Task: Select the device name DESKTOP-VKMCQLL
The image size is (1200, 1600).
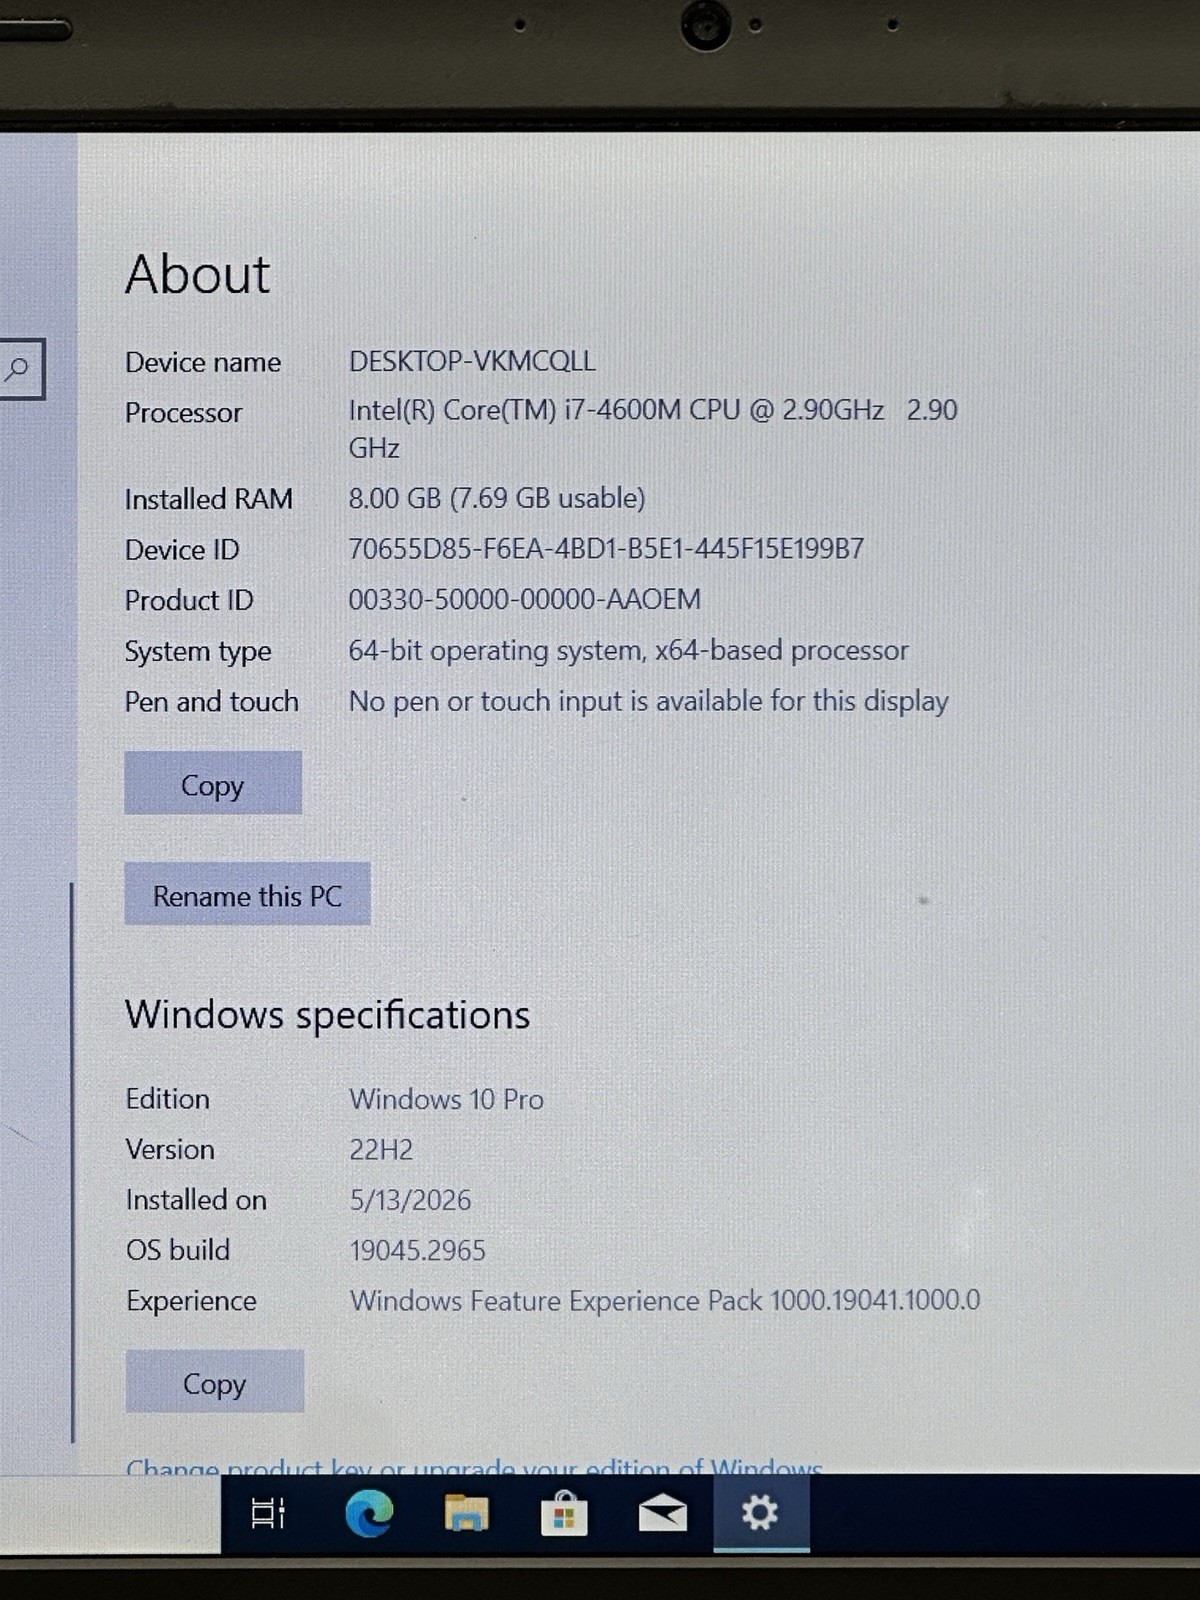Action: pyautogui.click(x=472, y=361)
